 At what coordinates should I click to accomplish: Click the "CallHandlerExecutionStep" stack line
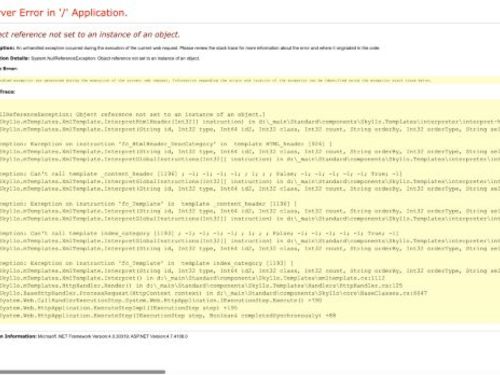click(161, 300)
